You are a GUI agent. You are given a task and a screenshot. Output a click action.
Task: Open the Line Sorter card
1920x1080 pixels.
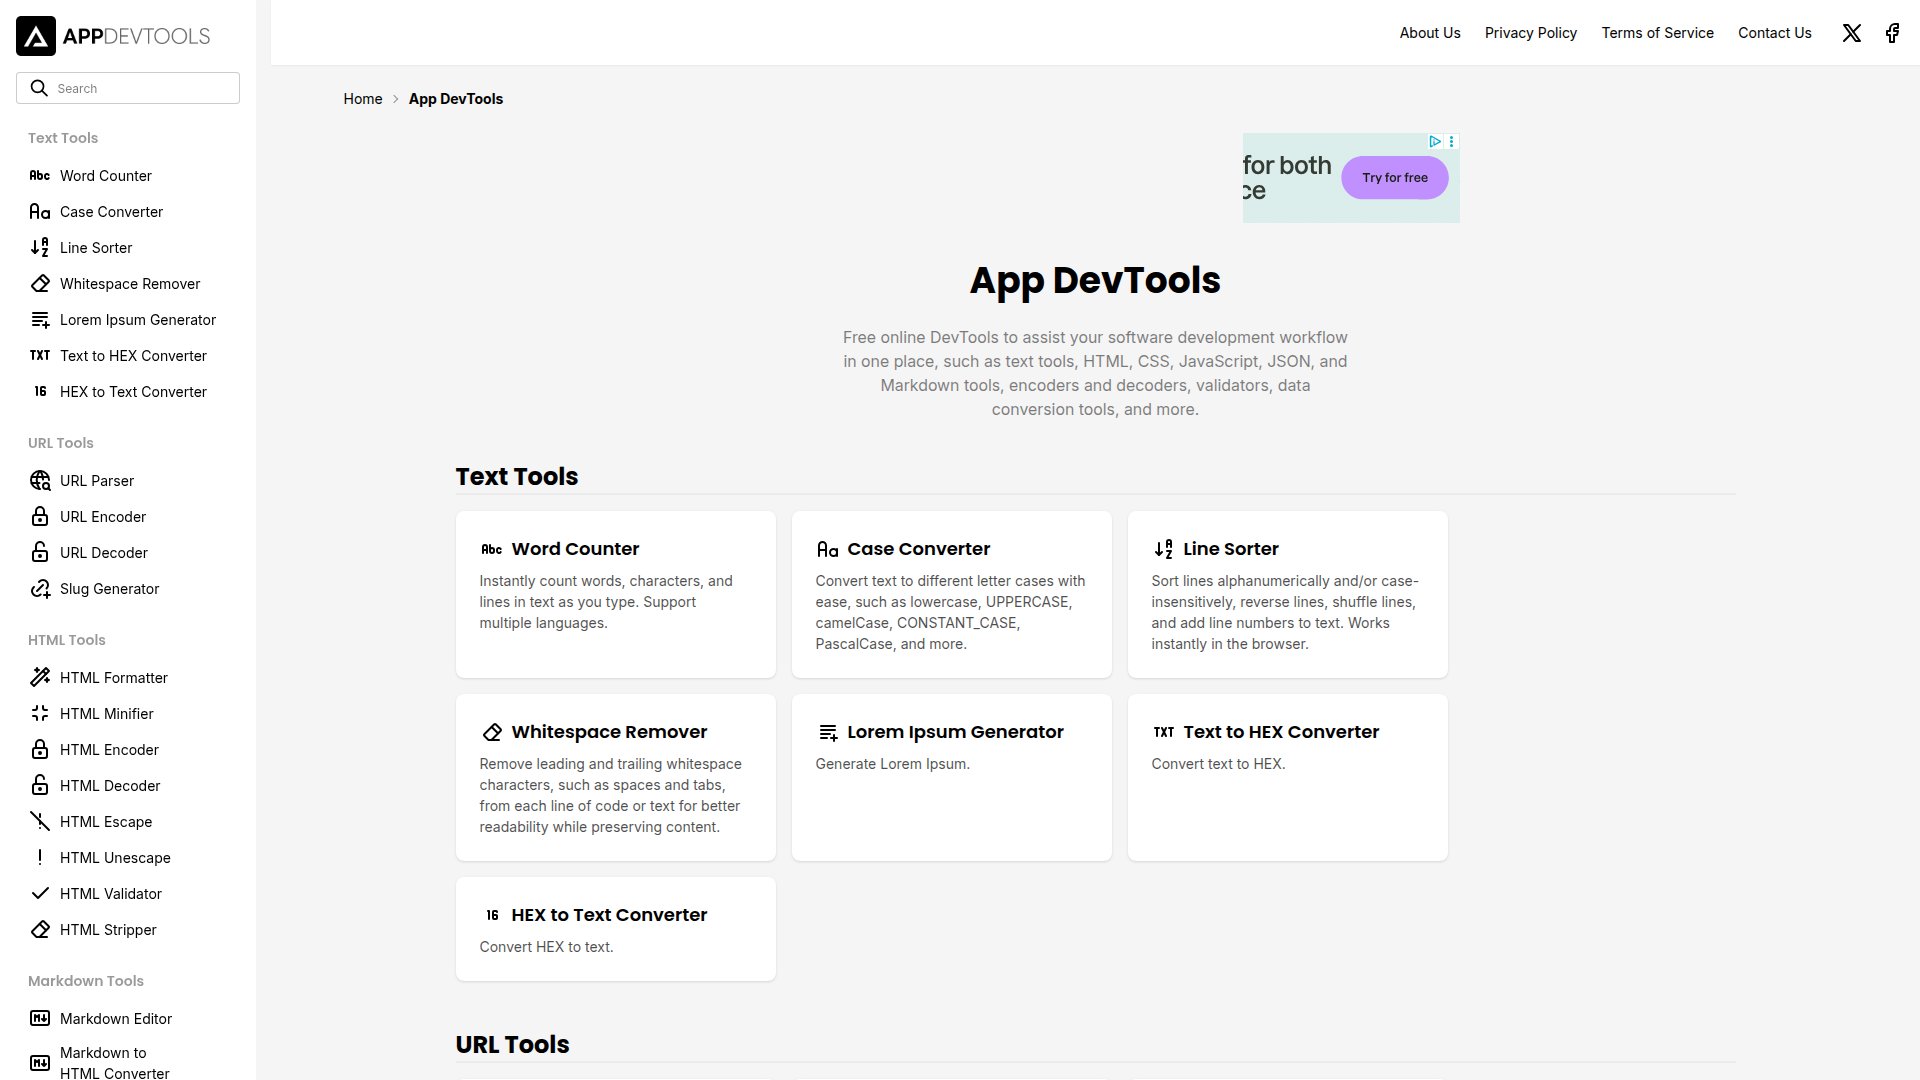1288,594
